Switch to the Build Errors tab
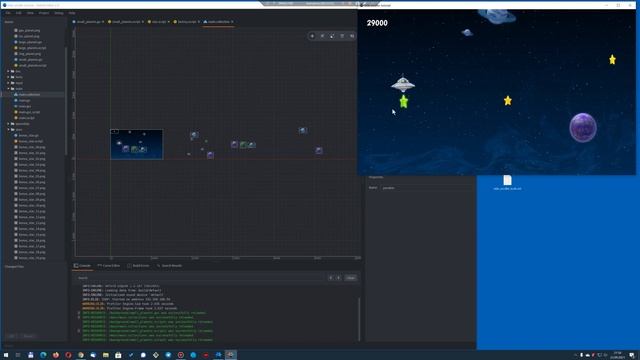This screenshot has width=640, height=360. [138, 266]
